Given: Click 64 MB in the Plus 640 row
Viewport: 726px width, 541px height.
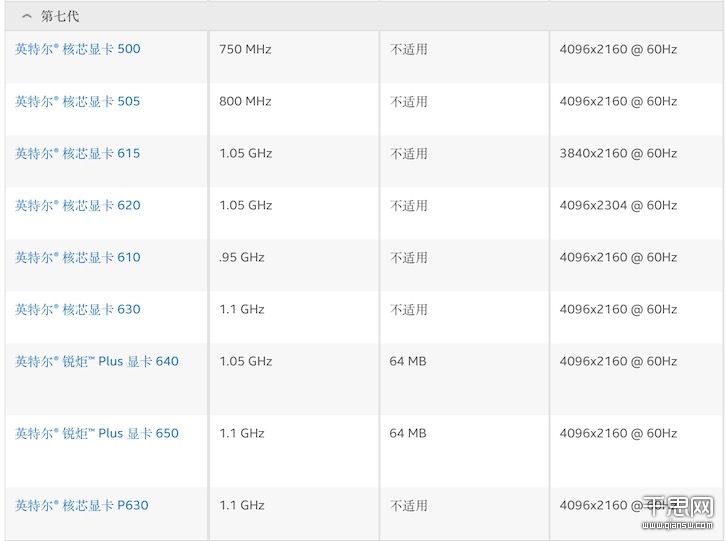Looking at the screenshot, I should 408,361.
